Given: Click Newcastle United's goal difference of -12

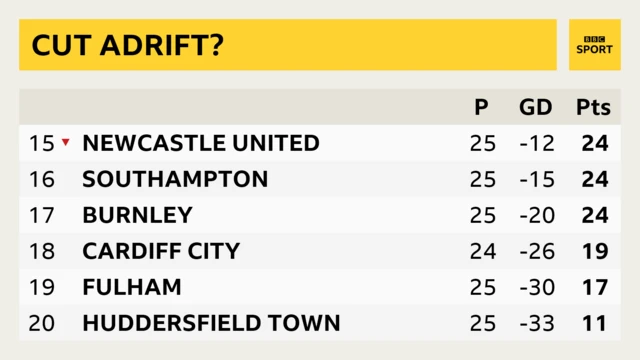Looking at the screenshot, I should 537,143.
